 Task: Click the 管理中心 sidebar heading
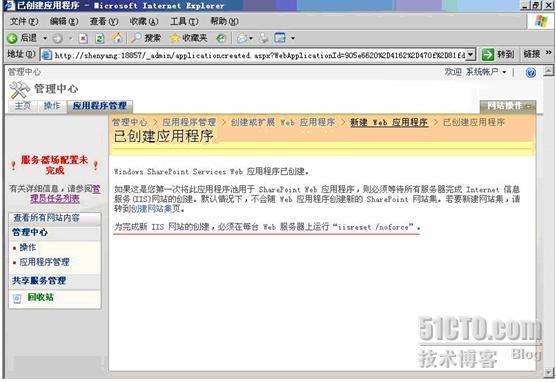tap(30, 232)
